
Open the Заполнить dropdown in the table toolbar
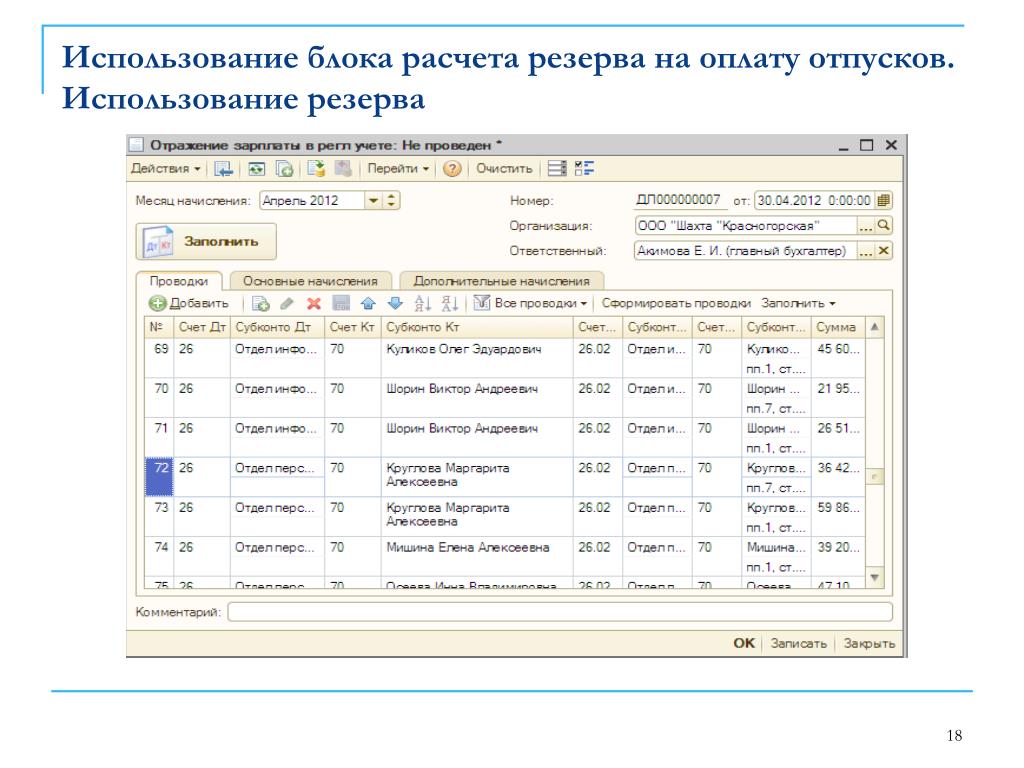(x=798, y=303)
